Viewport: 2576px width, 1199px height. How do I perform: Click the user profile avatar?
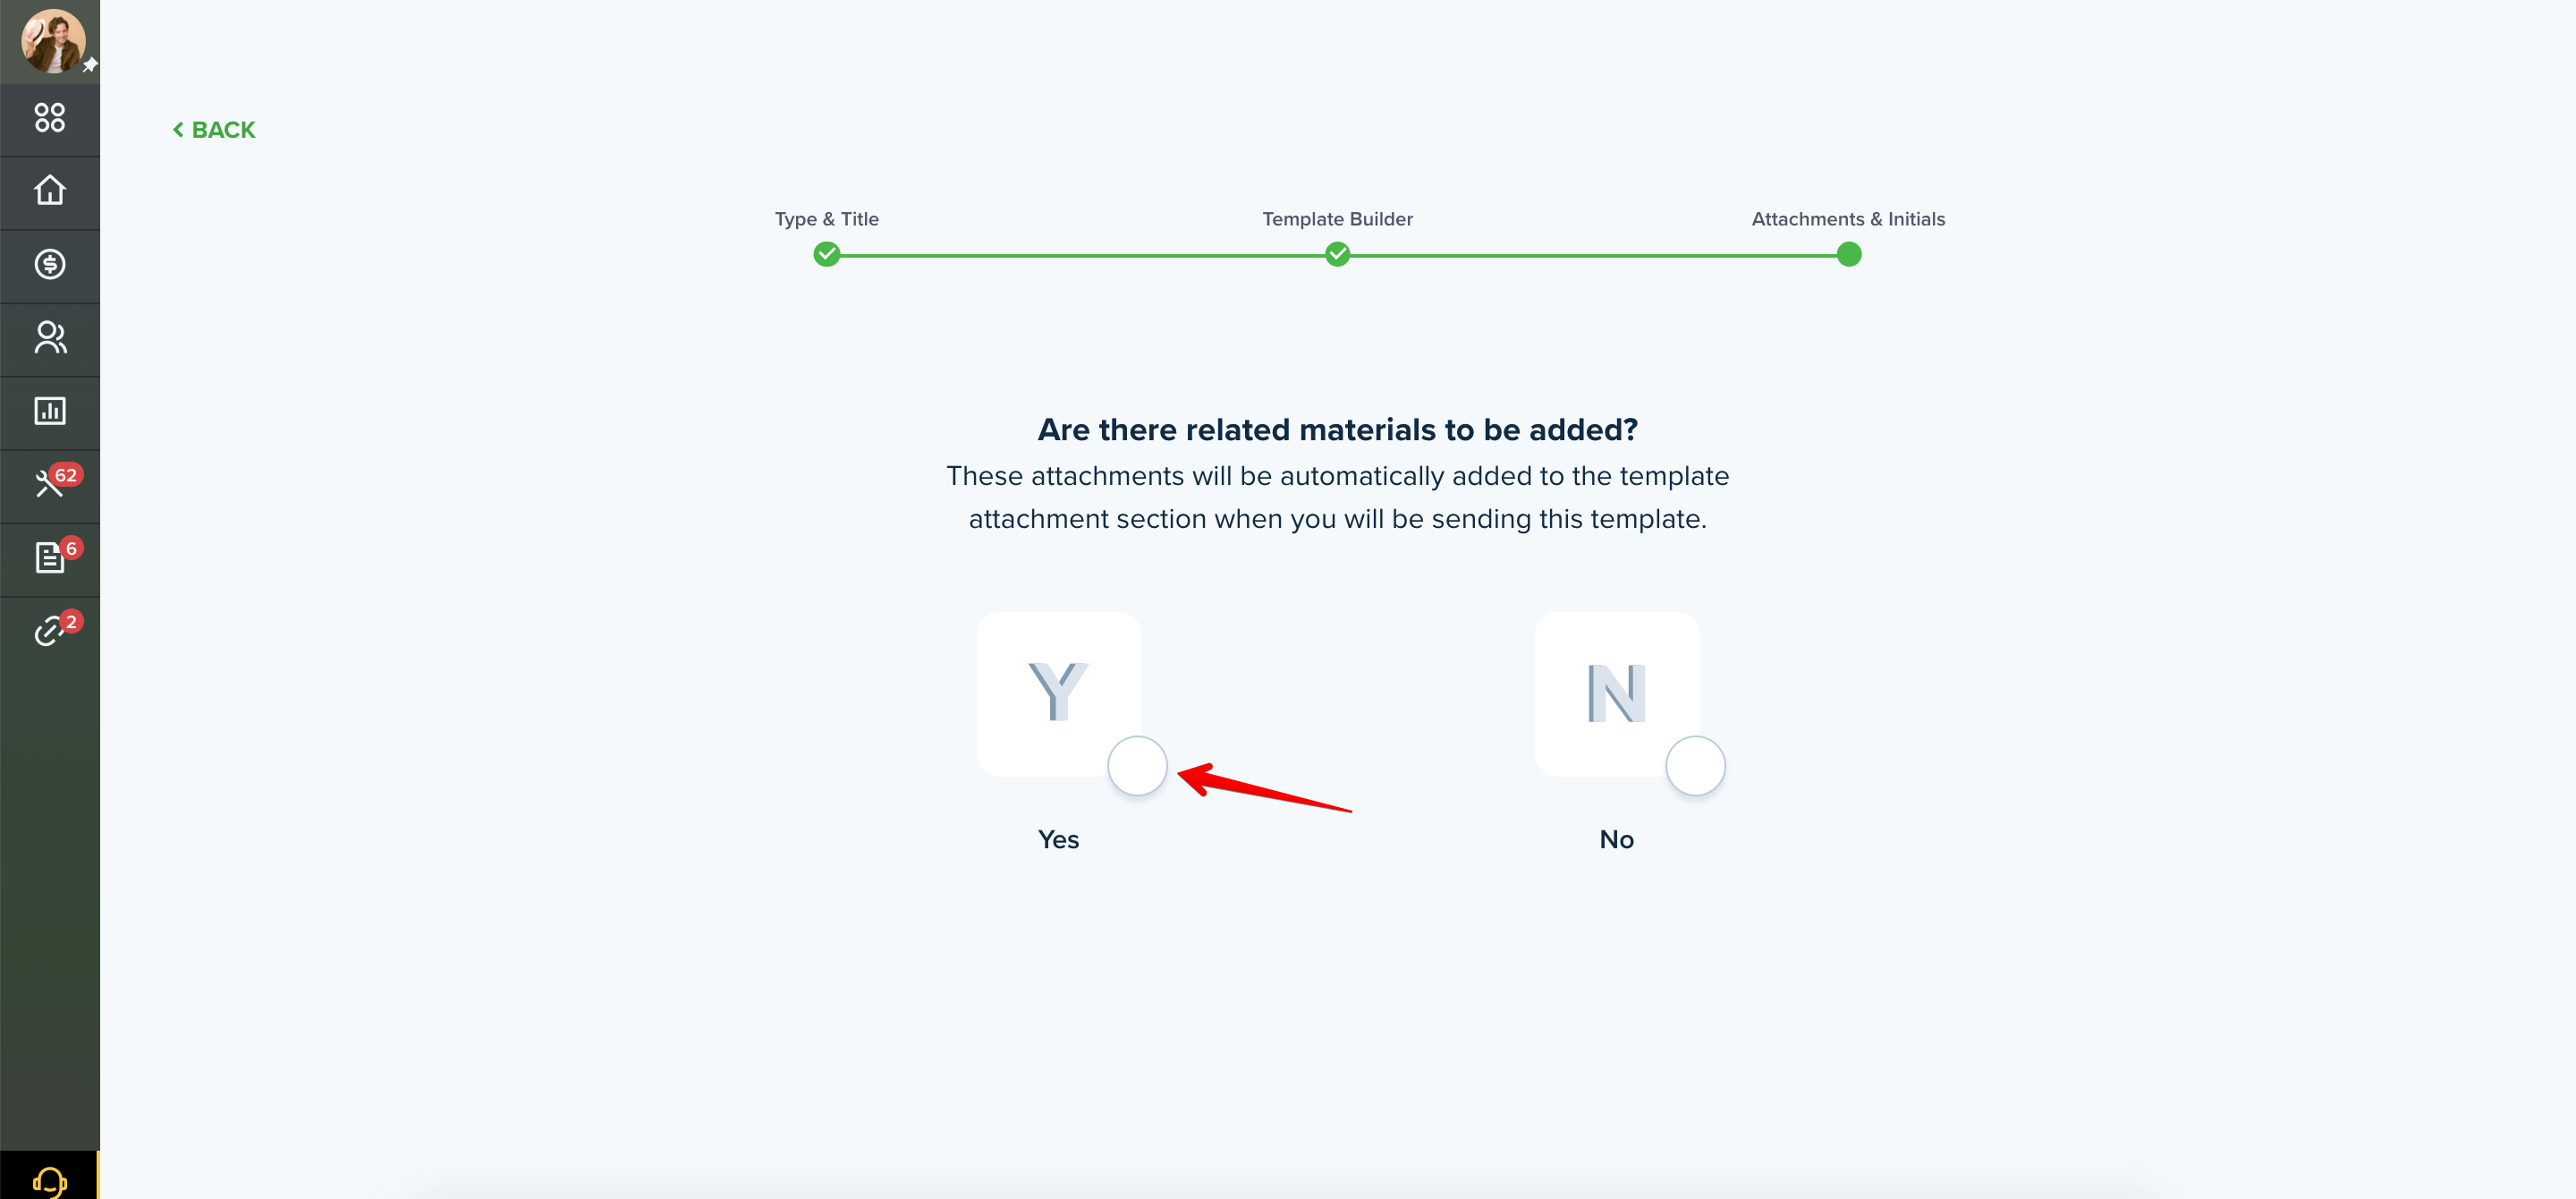(x=53, y=41)
